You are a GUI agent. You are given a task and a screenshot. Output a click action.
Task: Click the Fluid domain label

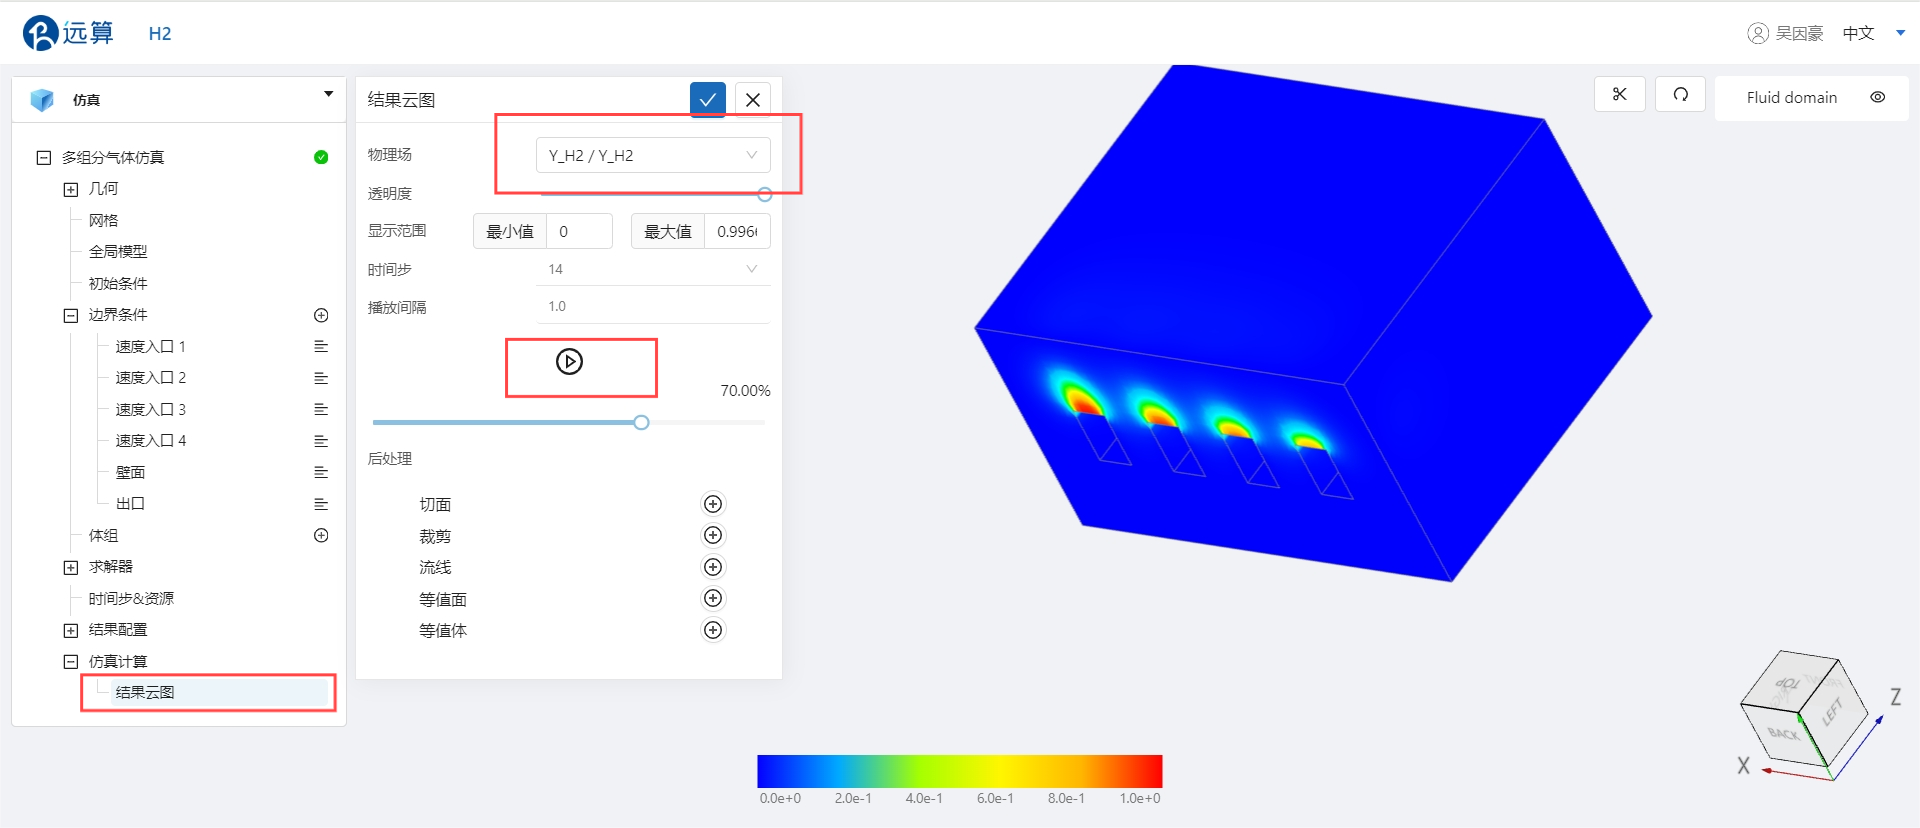[x=1792, y=97]
